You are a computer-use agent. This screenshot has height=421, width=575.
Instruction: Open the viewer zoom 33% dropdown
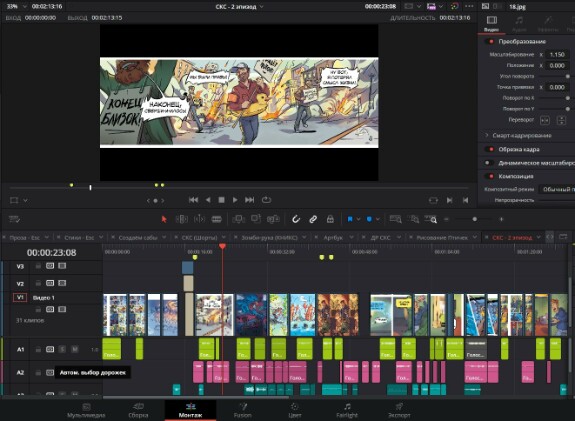coord(25,6)
